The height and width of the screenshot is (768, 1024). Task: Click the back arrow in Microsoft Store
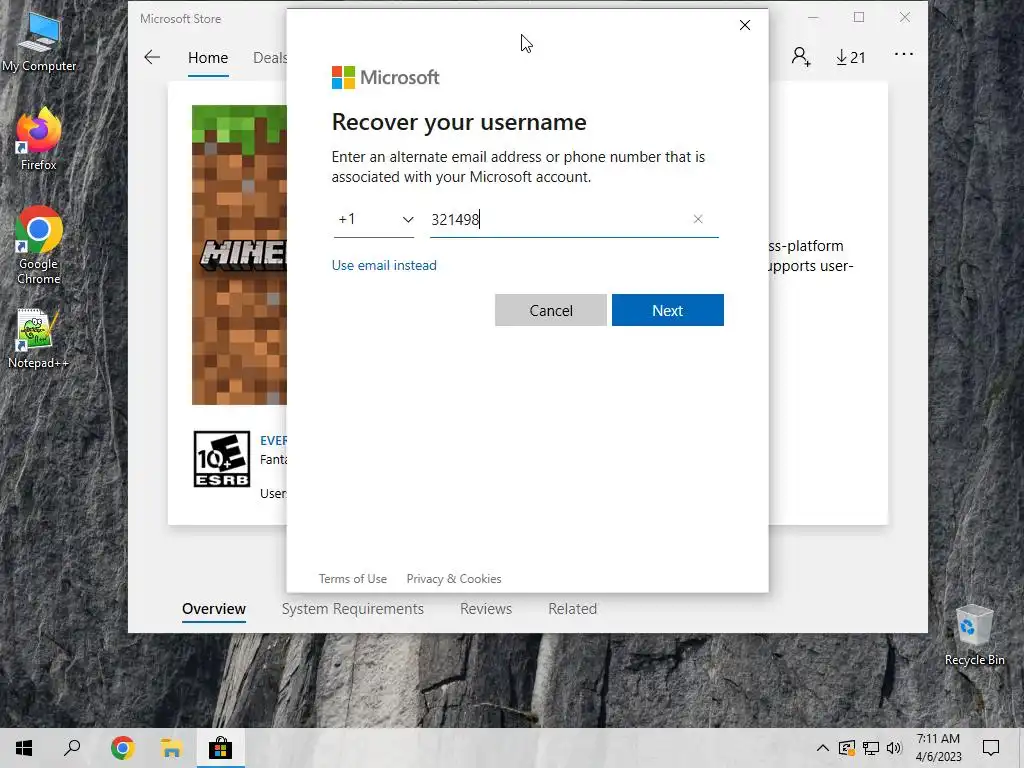click(x=152, y=57)
